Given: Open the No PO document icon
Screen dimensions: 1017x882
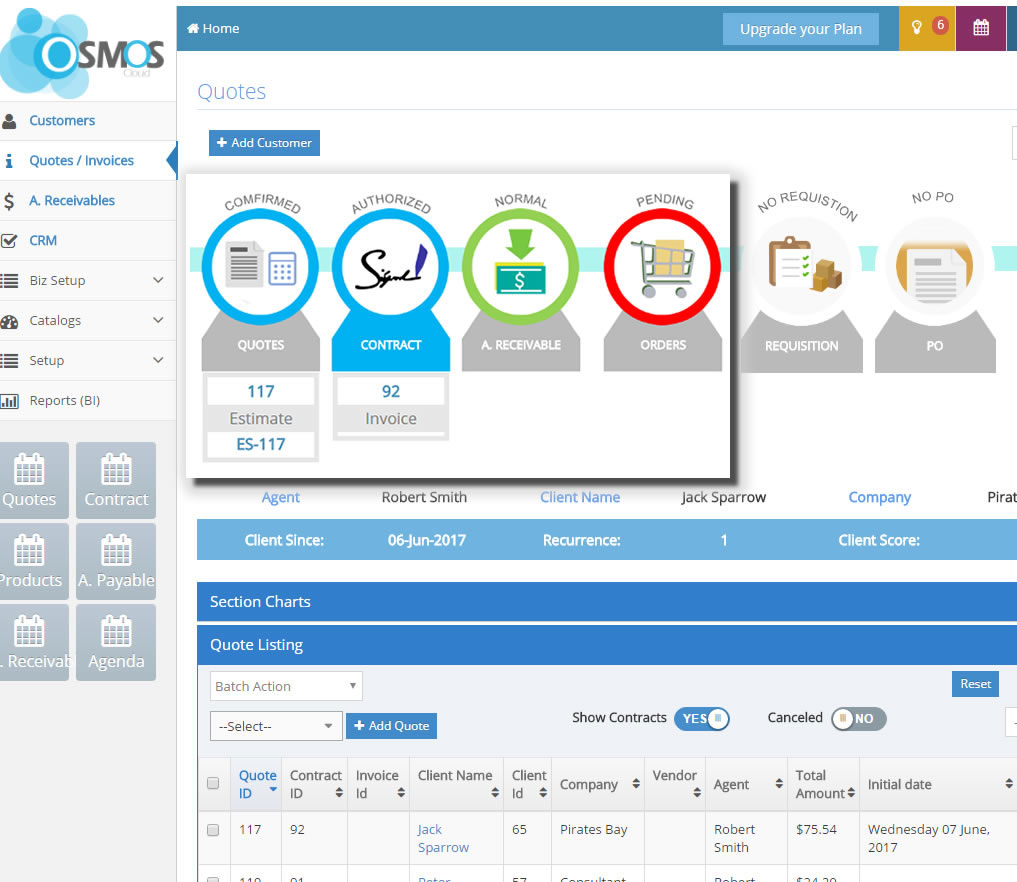Looking at the screenshot, I should 934,266.
